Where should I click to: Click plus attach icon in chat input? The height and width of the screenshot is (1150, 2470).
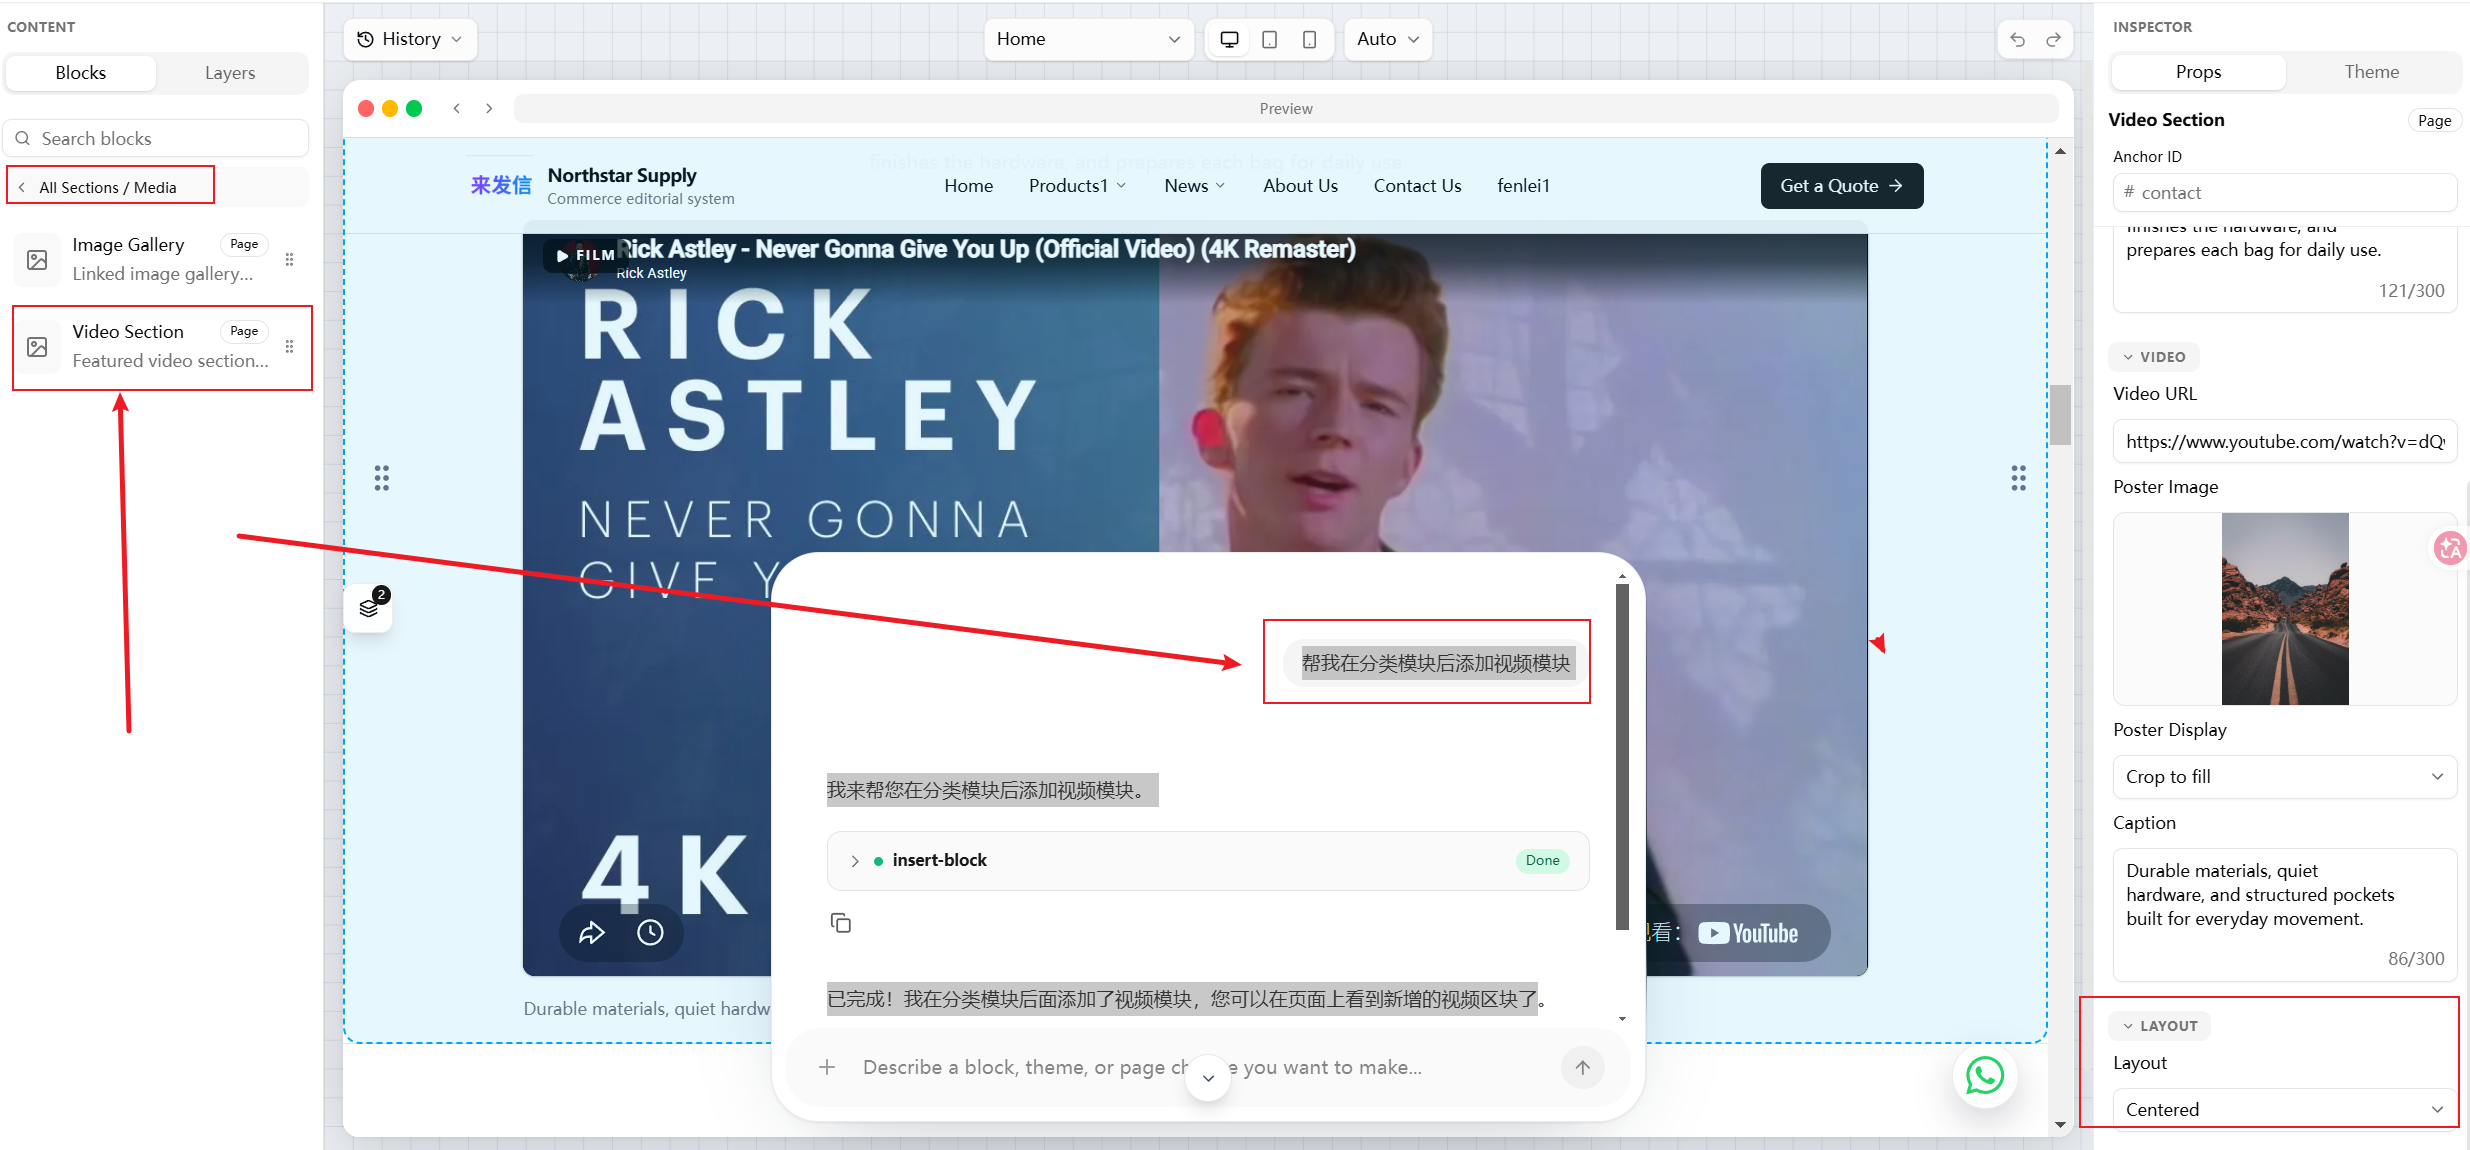tap(827, 1067)
